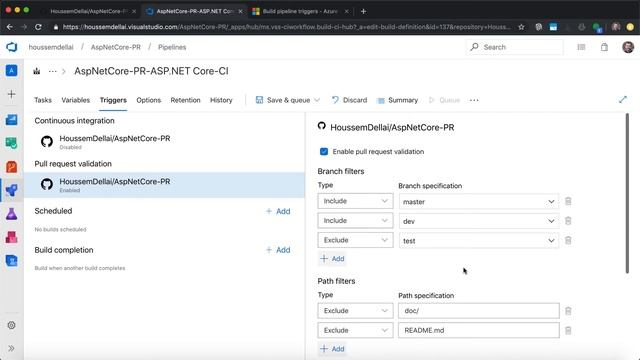The image size is (640, 360).
Task: Switch to the Retention tab
Action: coord(185,100)
